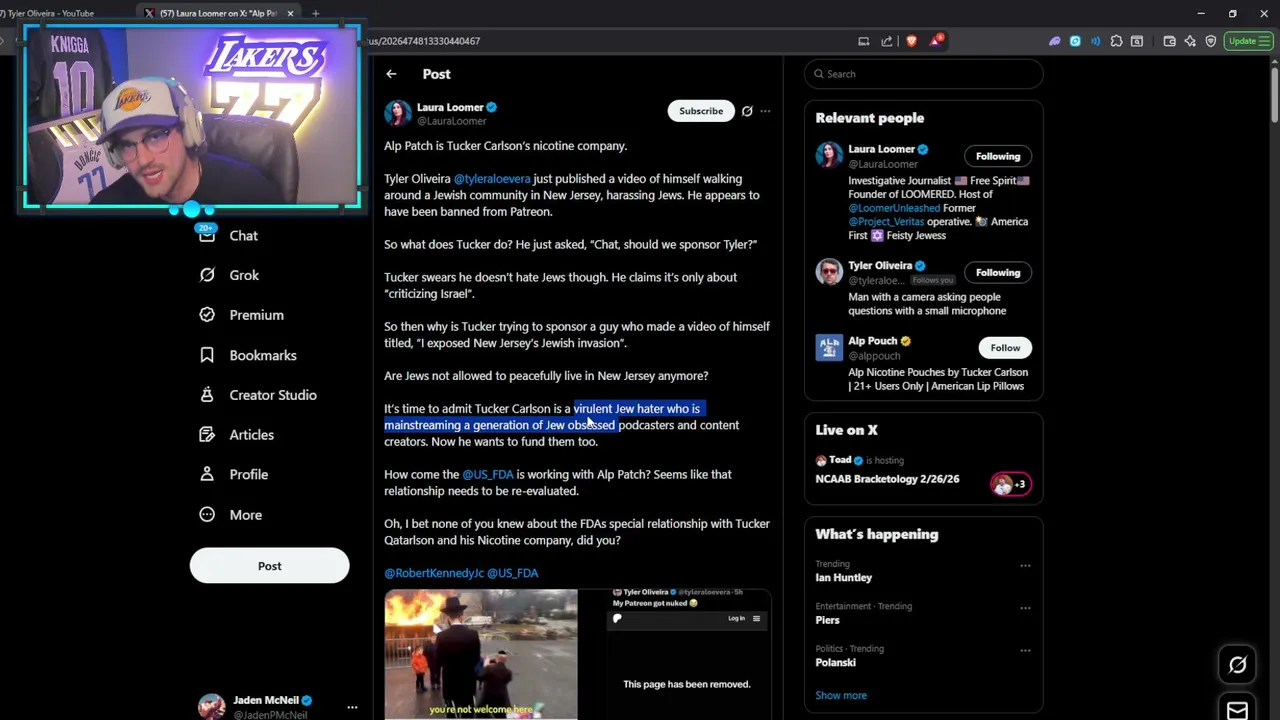Close the Laura Loomer X browser tab

click(290, 13)
